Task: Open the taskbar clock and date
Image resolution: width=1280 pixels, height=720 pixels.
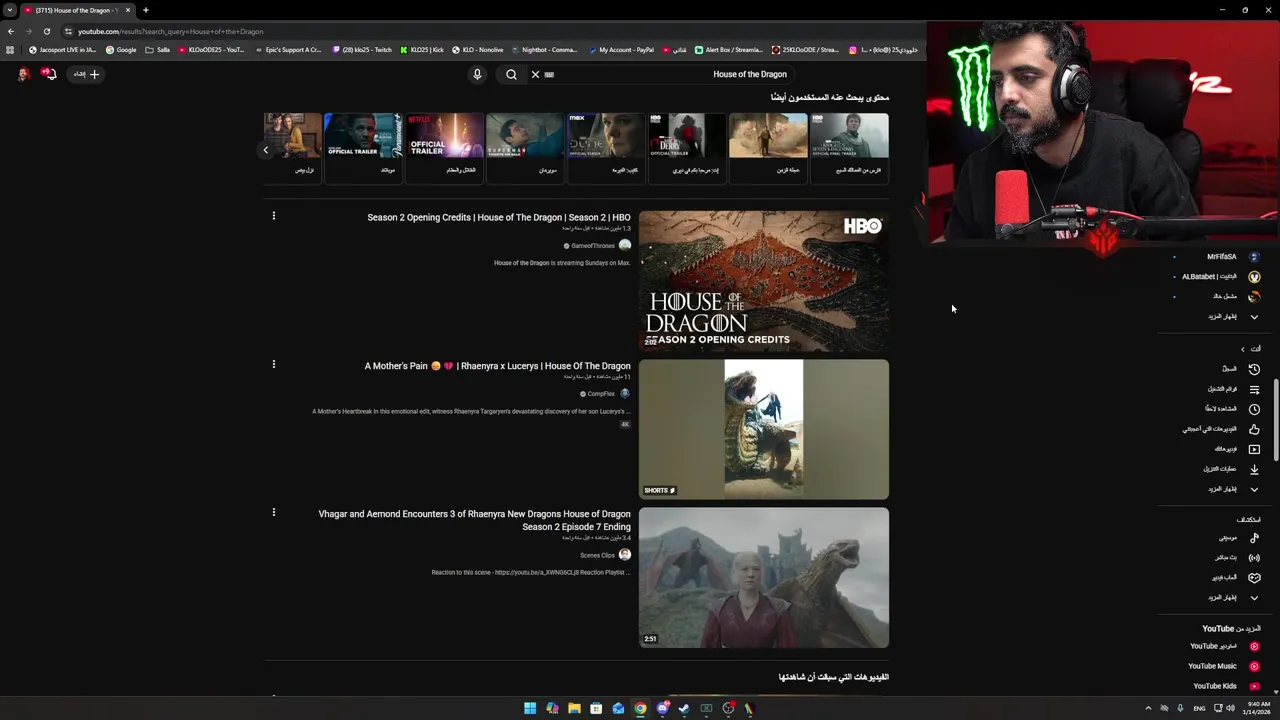Action: pos(1256,708)
